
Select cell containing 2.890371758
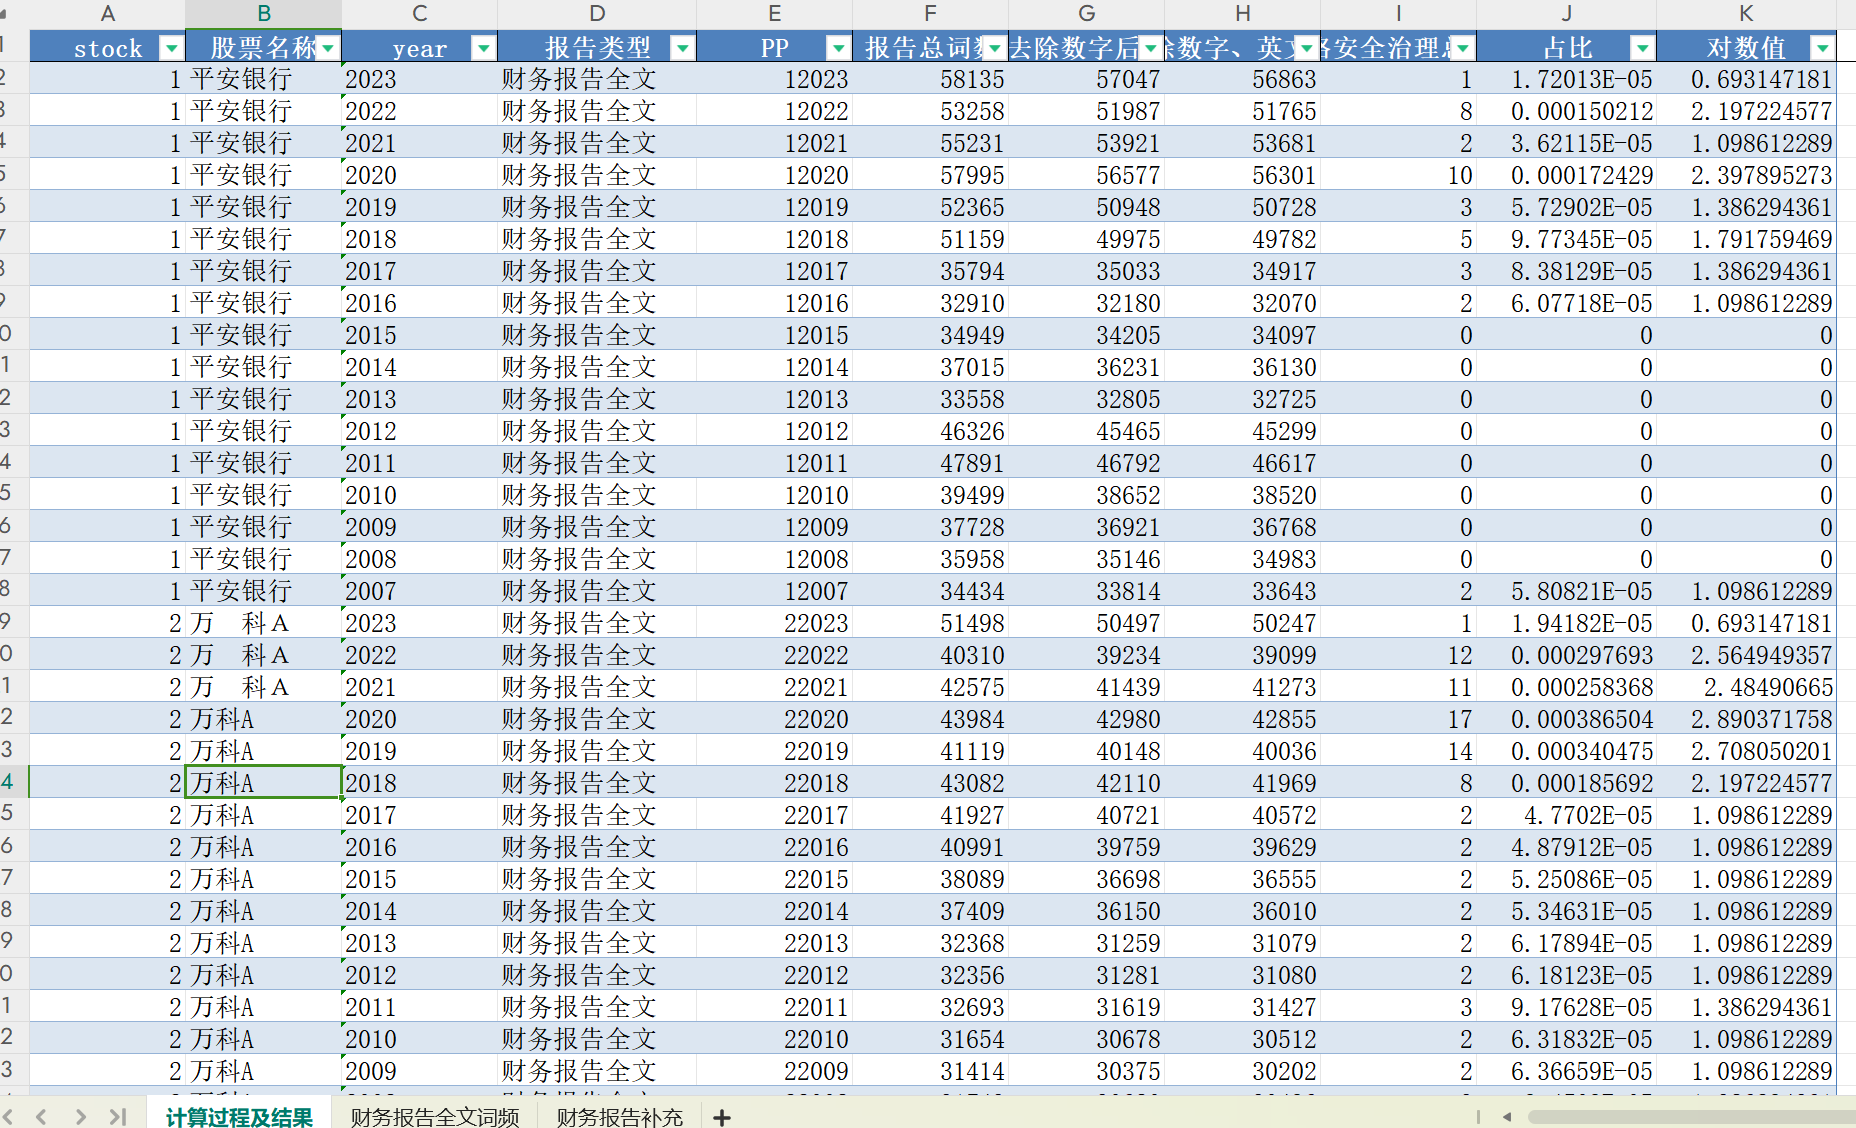pos(1747,719)
